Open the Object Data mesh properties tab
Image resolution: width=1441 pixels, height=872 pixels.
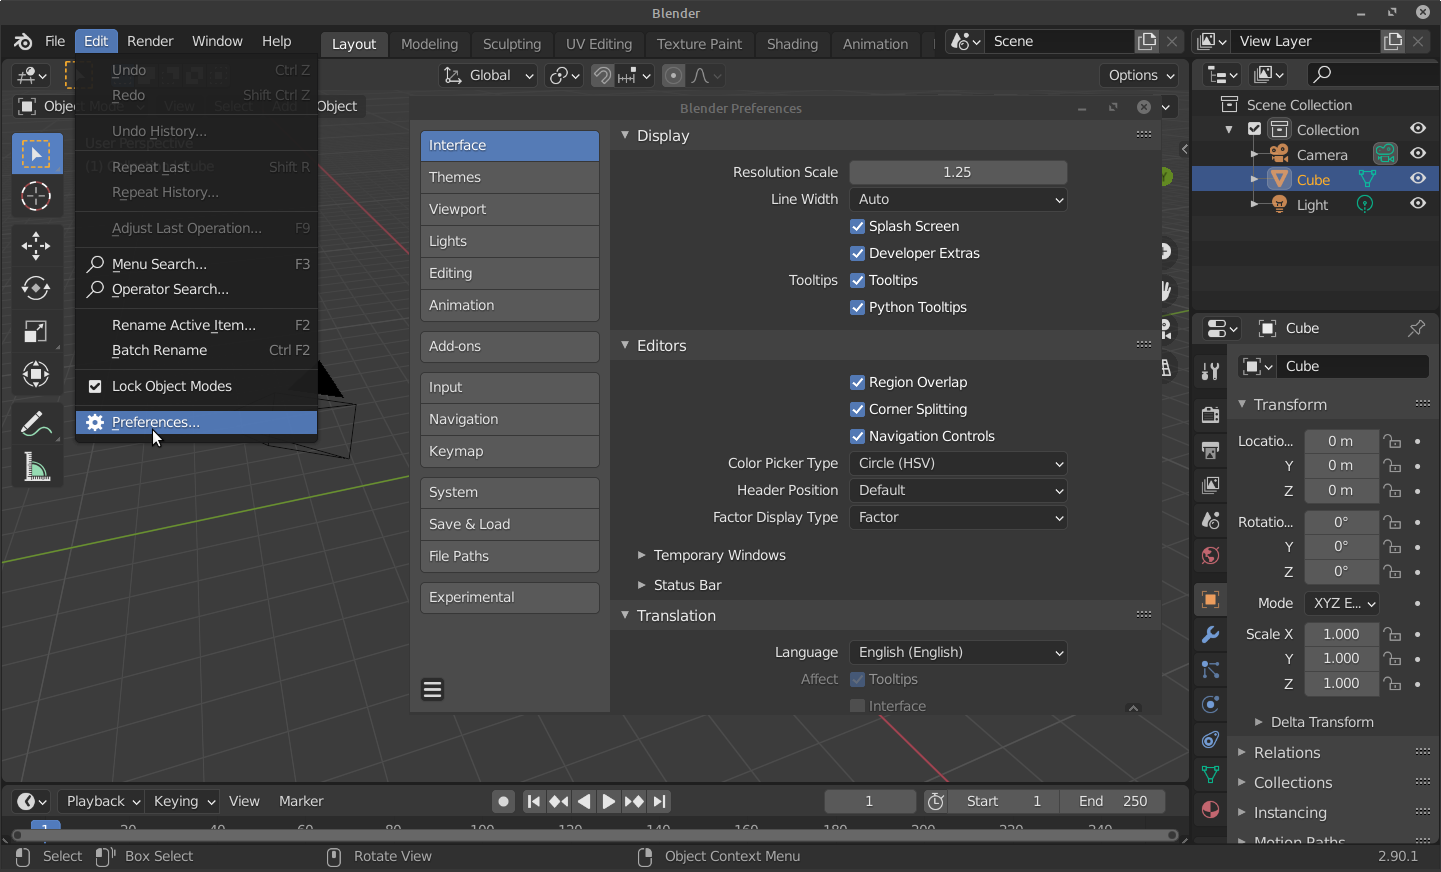(1210, 775)
